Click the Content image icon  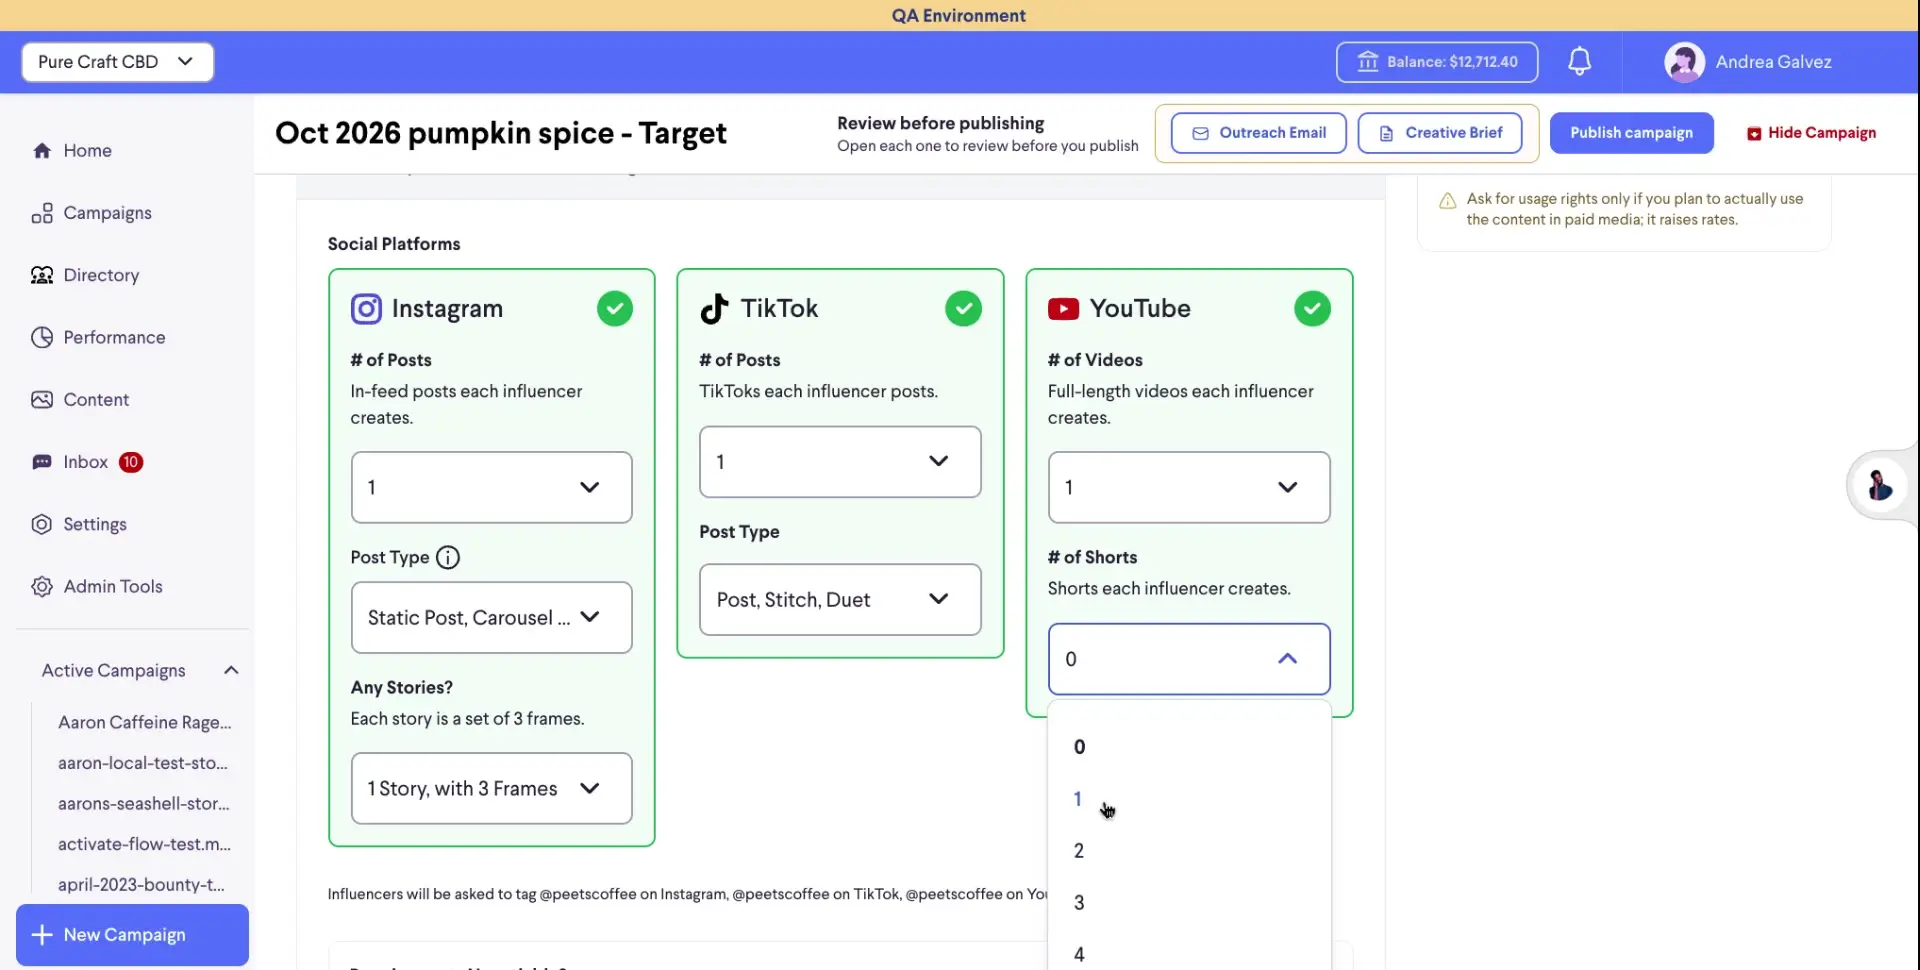point(42,399)
